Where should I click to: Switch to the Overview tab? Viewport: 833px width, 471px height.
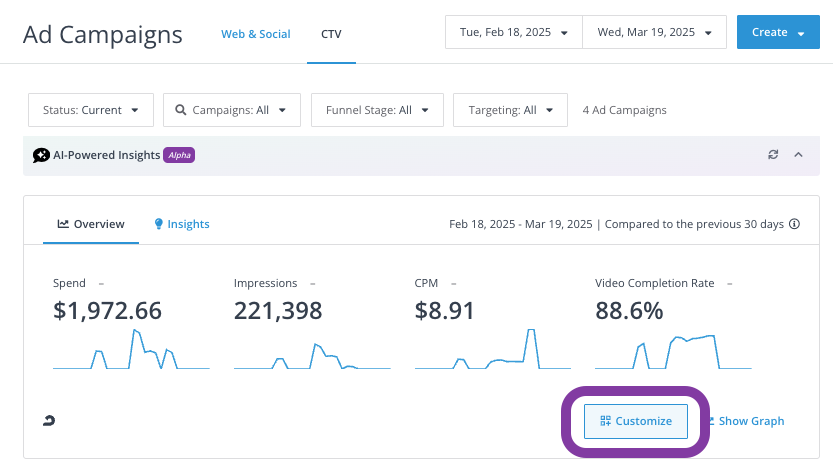pyautogui.click(x=91, y=224)
